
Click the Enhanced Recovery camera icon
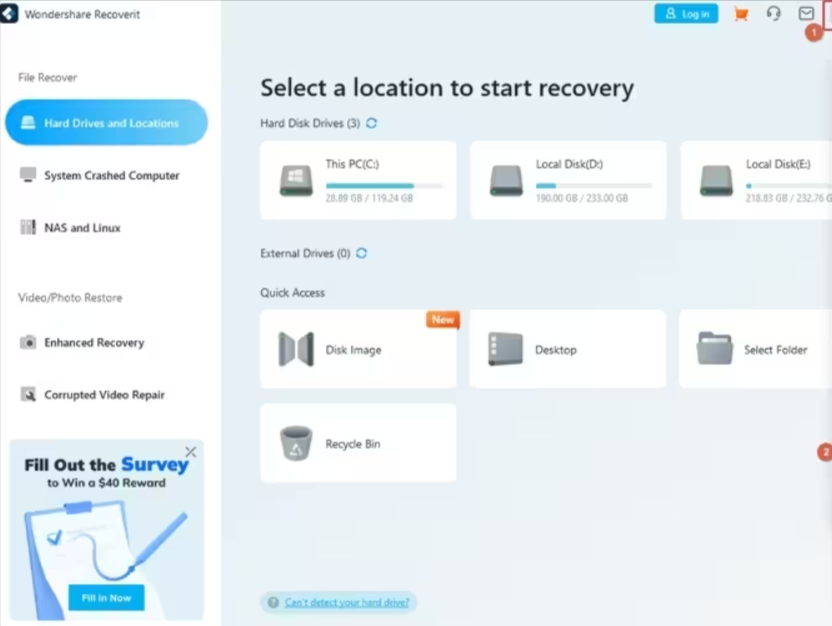coord(28,342)
